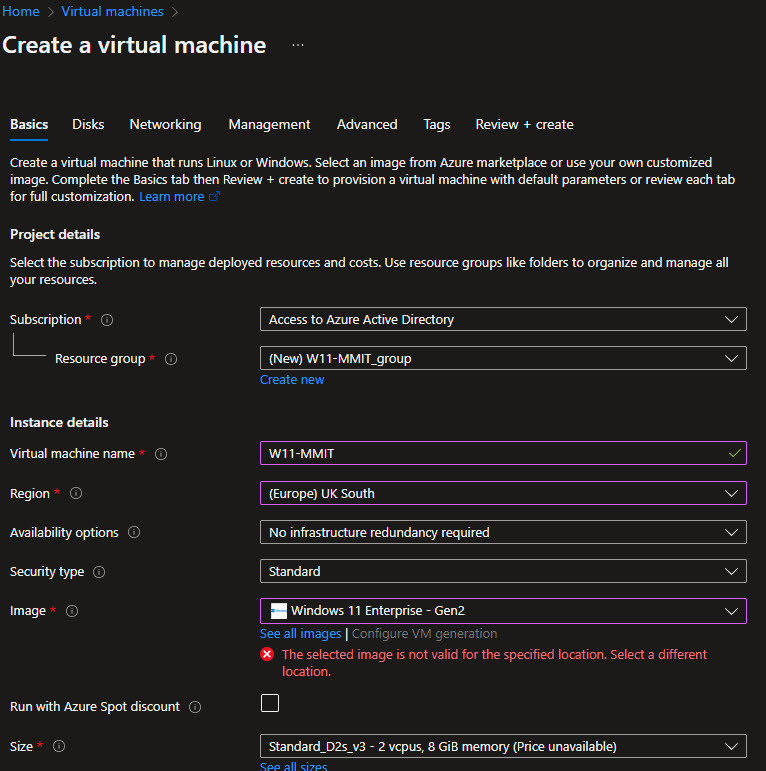Click the image location error message text

(x=494, y=663)
